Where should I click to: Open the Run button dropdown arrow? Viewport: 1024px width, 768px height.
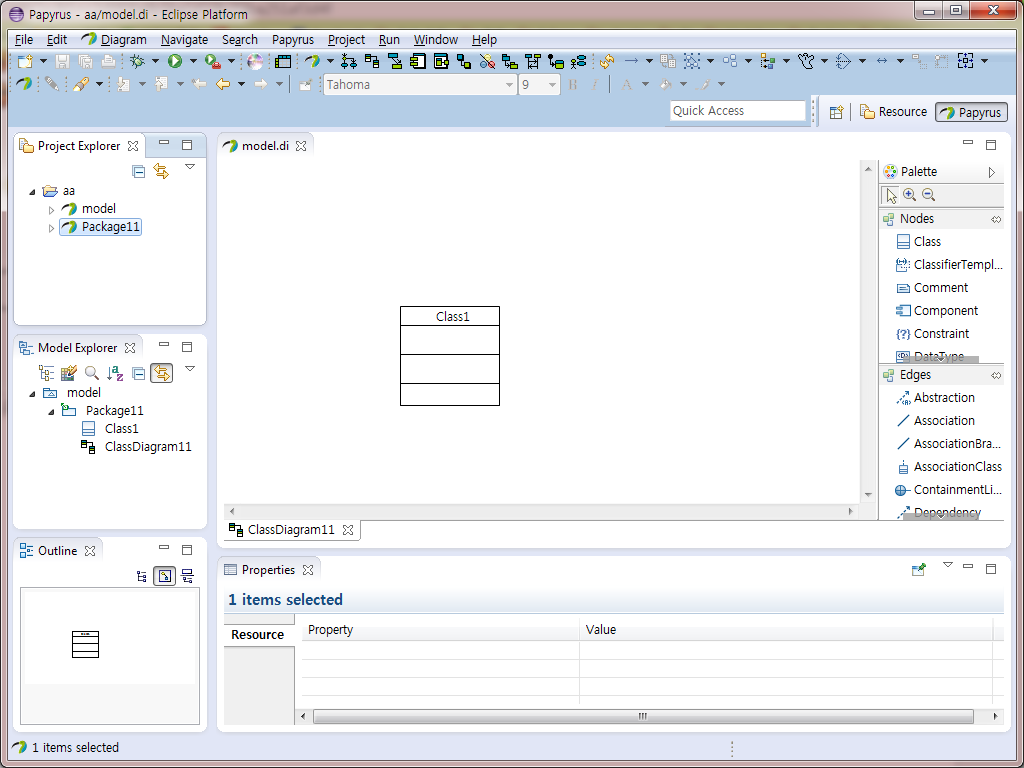click(193, 61)
